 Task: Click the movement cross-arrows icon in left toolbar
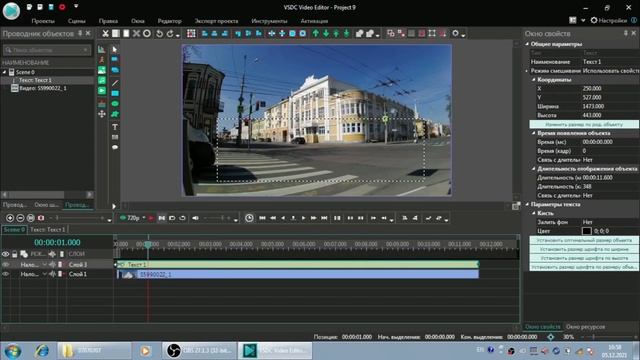click(102, 114)
